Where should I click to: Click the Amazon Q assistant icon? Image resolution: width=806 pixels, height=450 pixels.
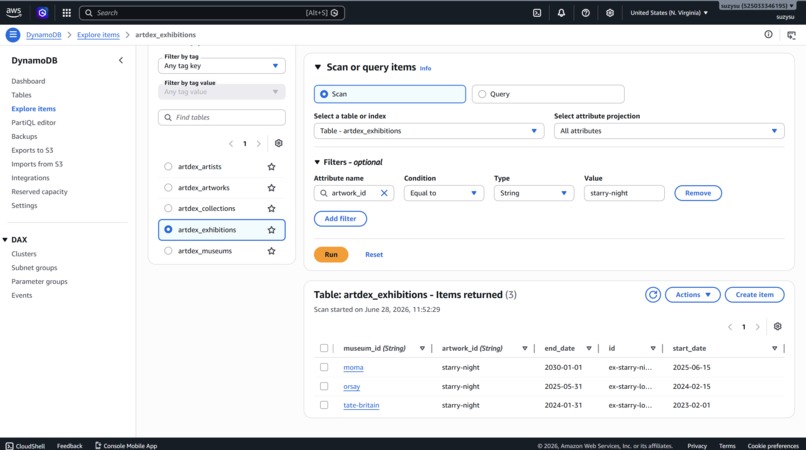(42, 13)
